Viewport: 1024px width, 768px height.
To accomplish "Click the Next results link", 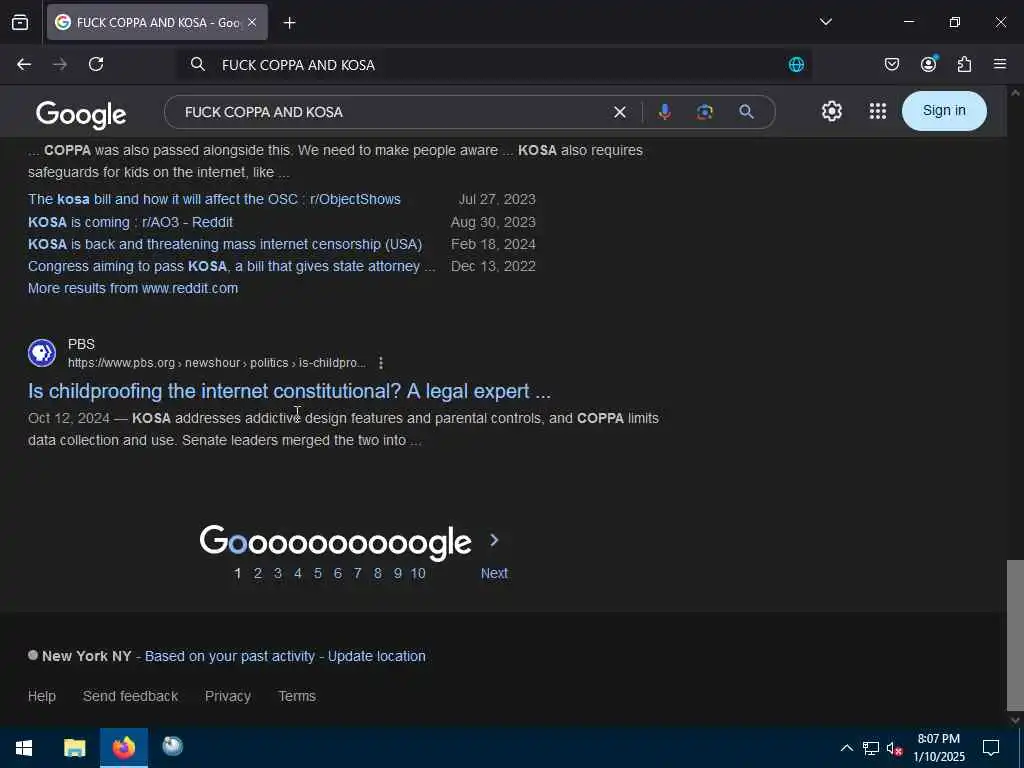I will pyautogui.click(x=494, y=573).
